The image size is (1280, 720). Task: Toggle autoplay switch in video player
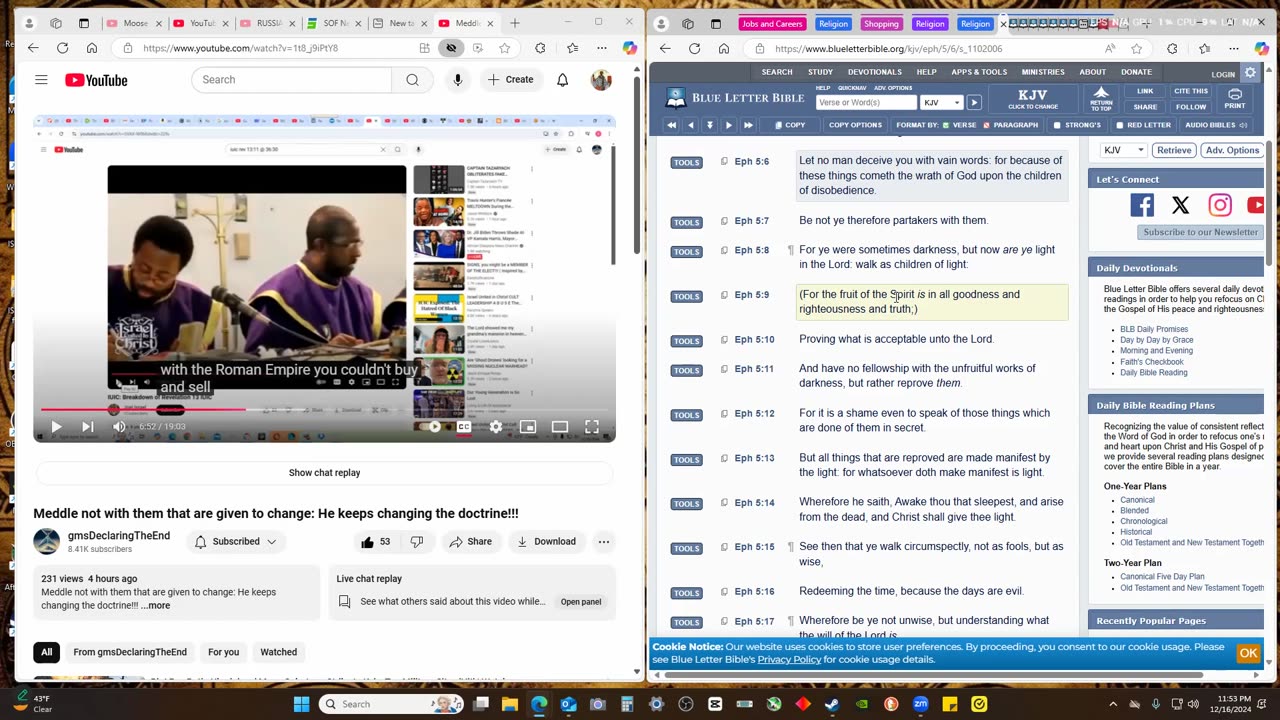tap(431, 427)
